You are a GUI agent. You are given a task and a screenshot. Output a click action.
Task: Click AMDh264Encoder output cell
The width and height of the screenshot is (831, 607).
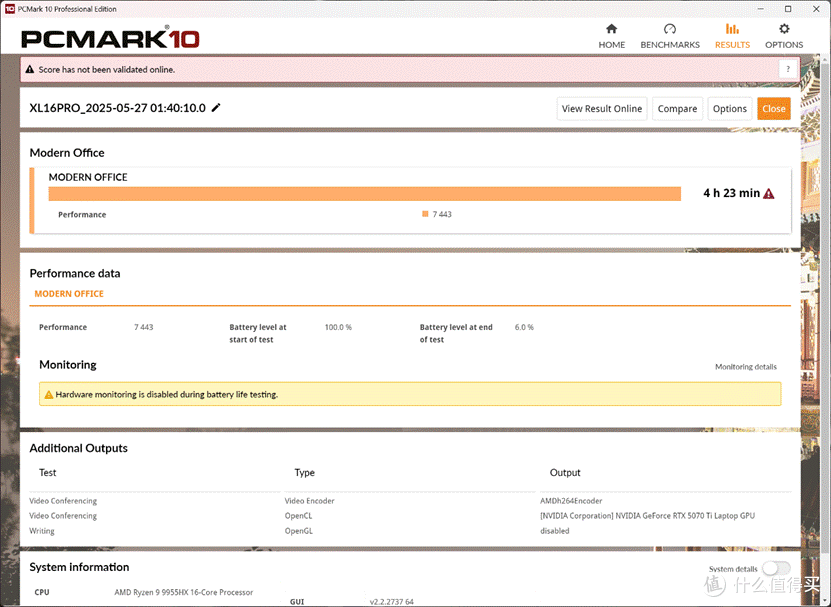pyautogui.click(x=571, y=501)
